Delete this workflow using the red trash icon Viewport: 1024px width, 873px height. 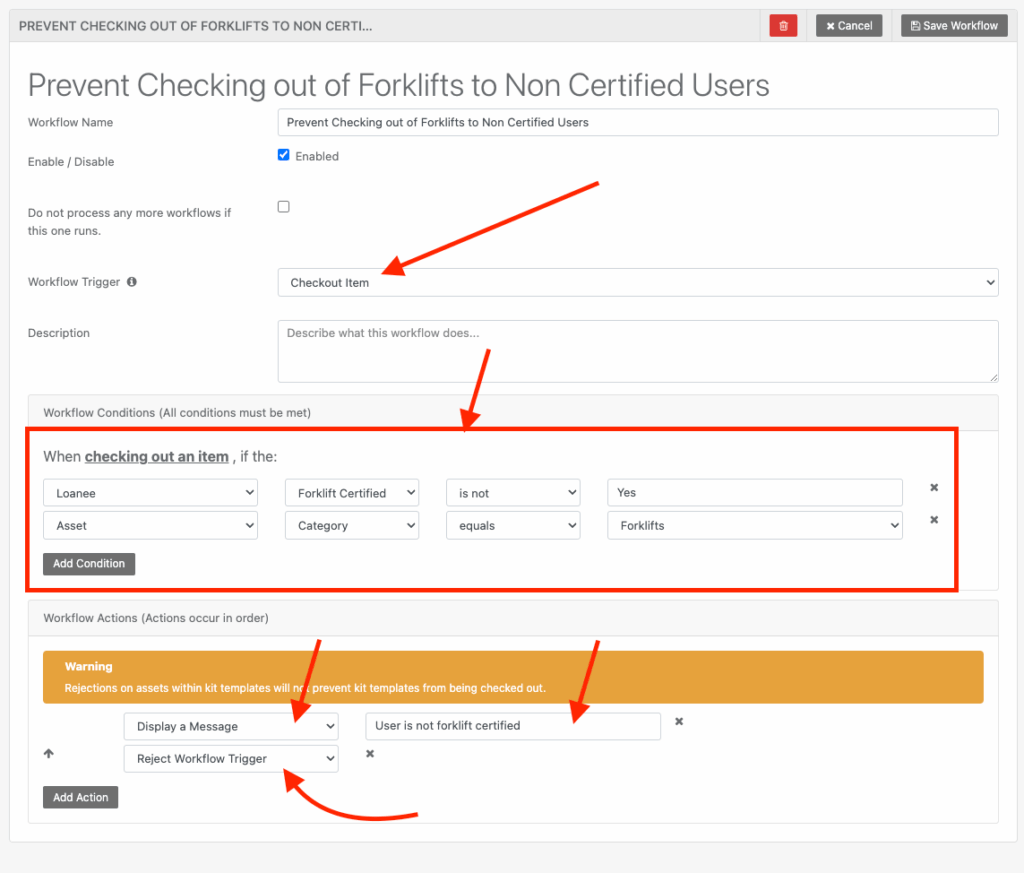coord(783,25)
